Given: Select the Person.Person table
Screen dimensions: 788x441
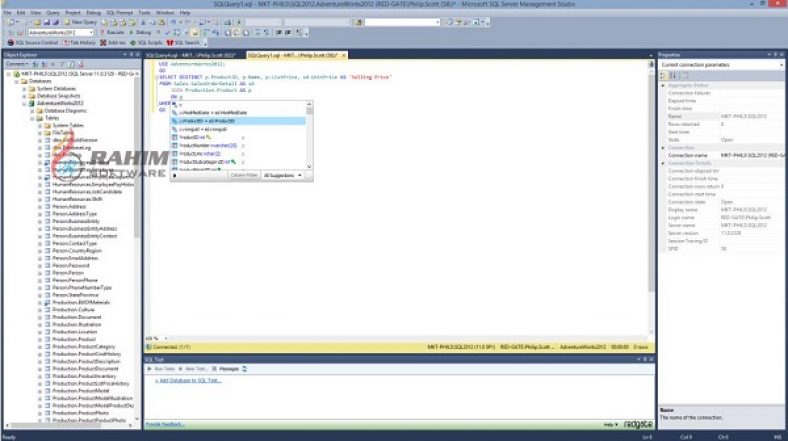Looking at the screenshot, I should click(68, 273).
